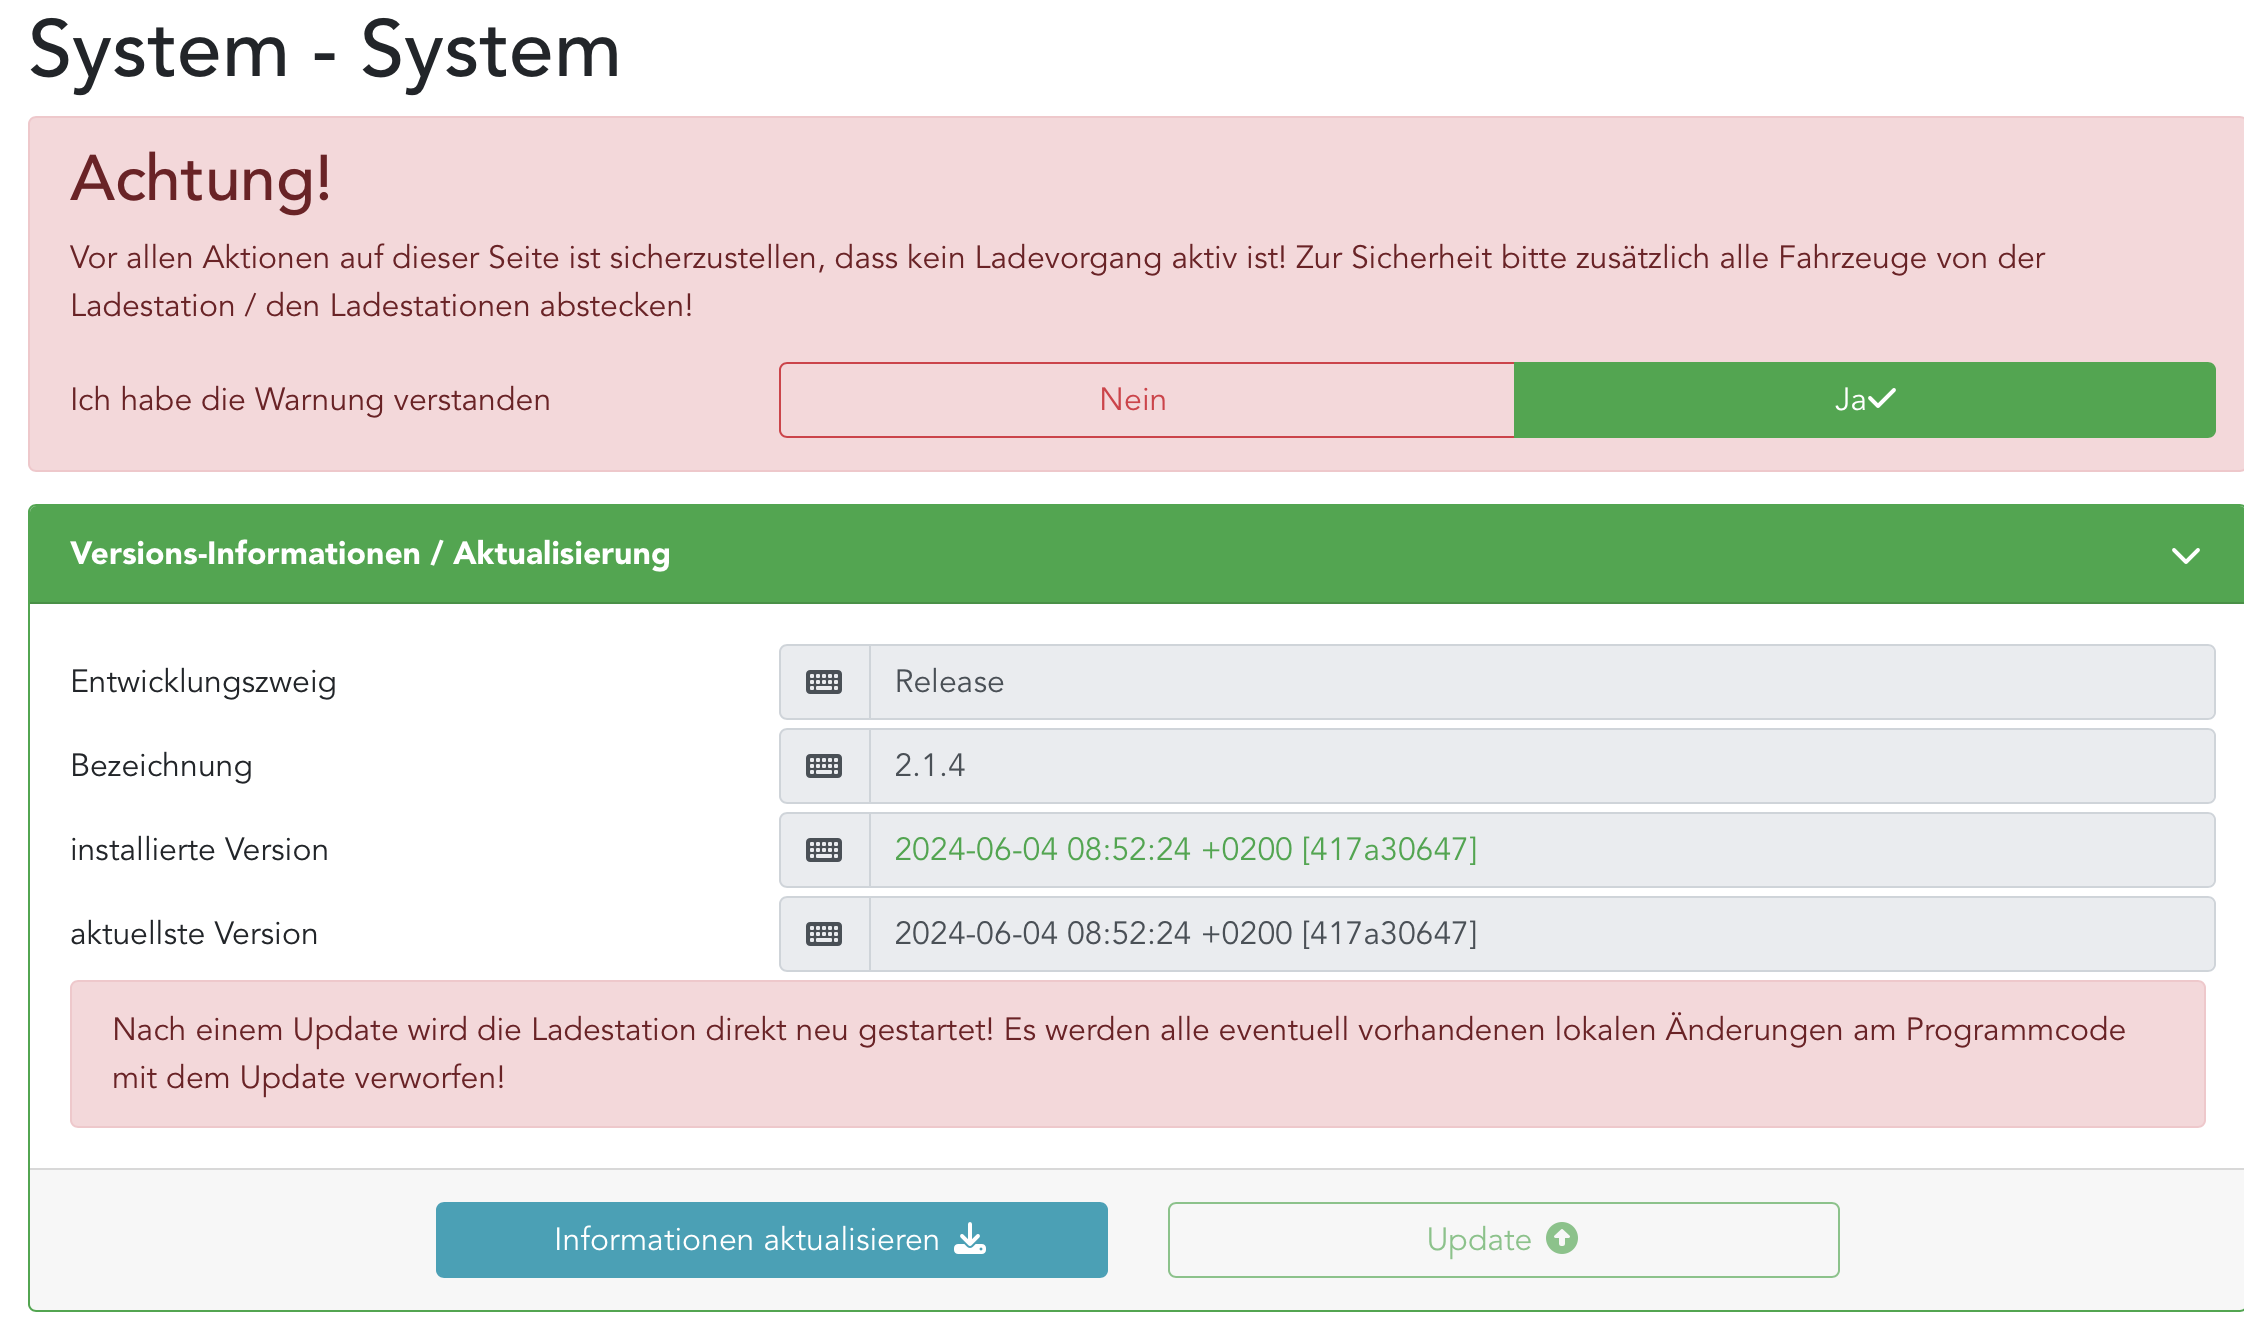2244x1332 pixels.
Task: Click the red update restart warning box
Action: [x=1136, y=1054]
